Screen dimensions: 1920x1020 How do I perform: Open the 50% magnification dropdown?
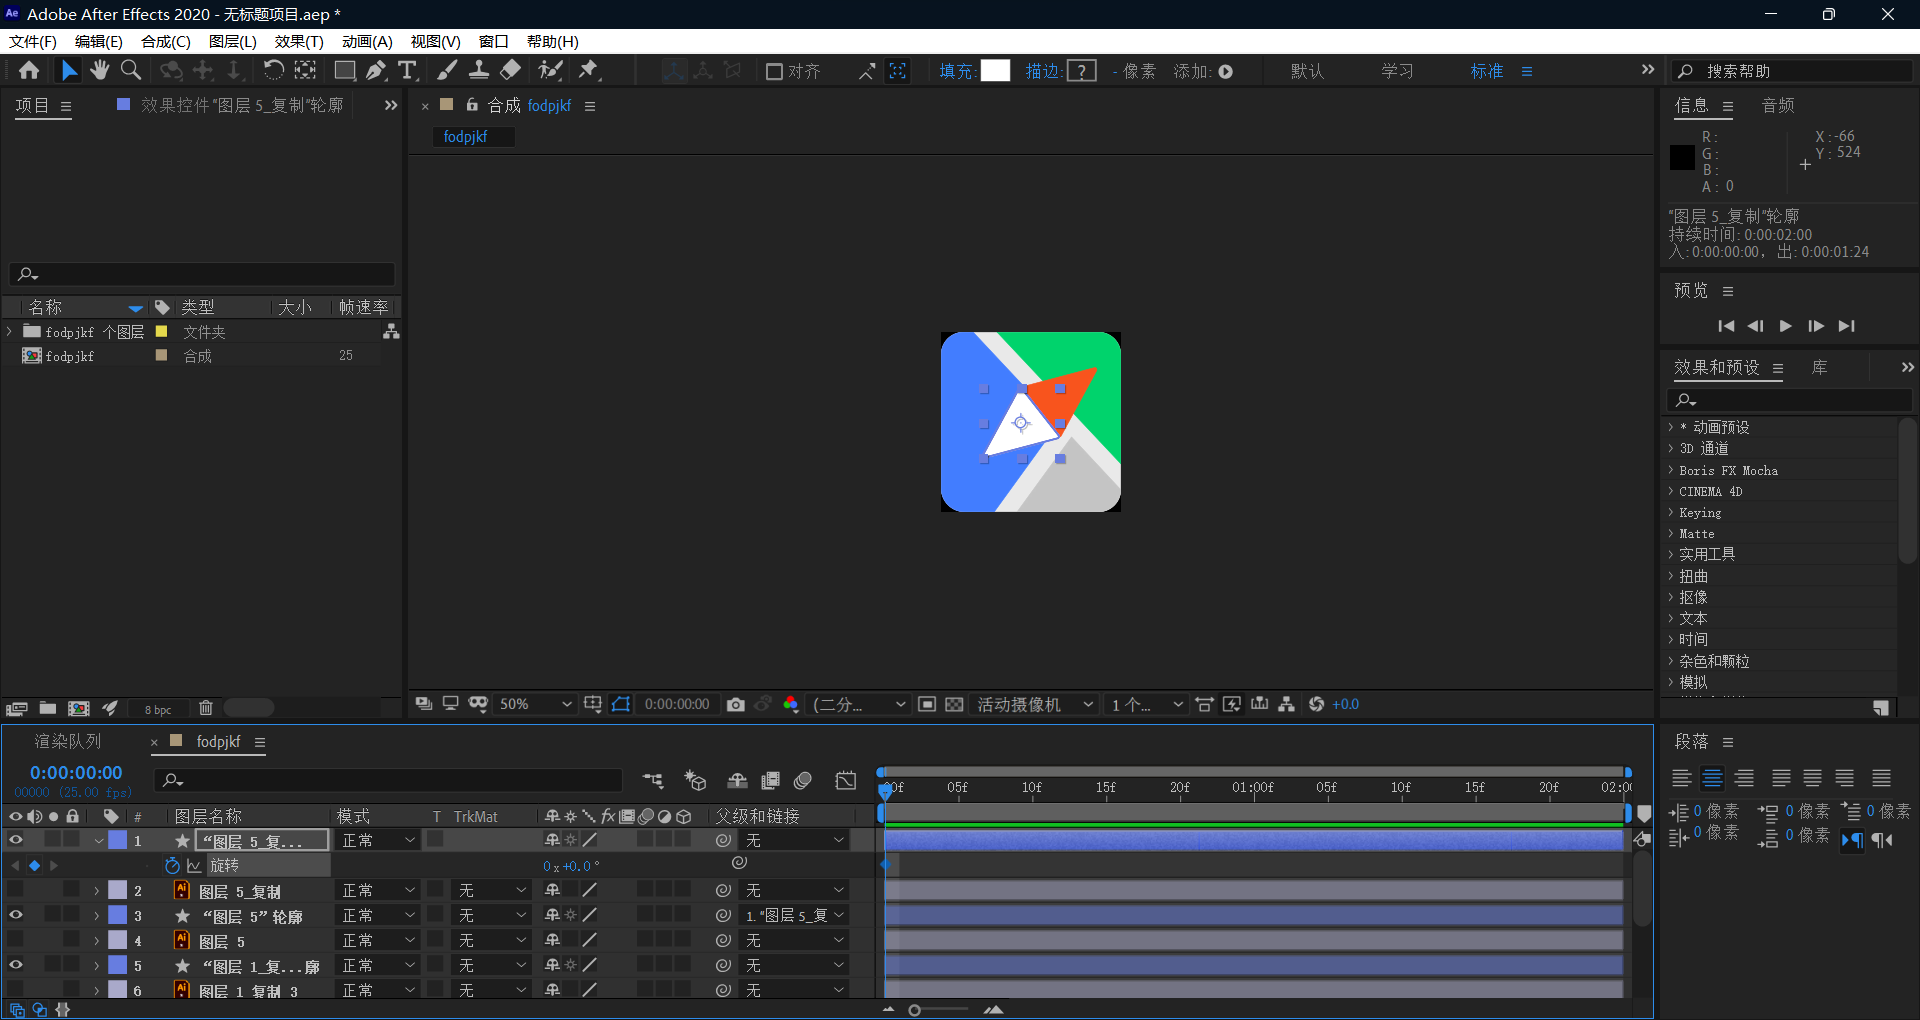[x=536, y=704]
